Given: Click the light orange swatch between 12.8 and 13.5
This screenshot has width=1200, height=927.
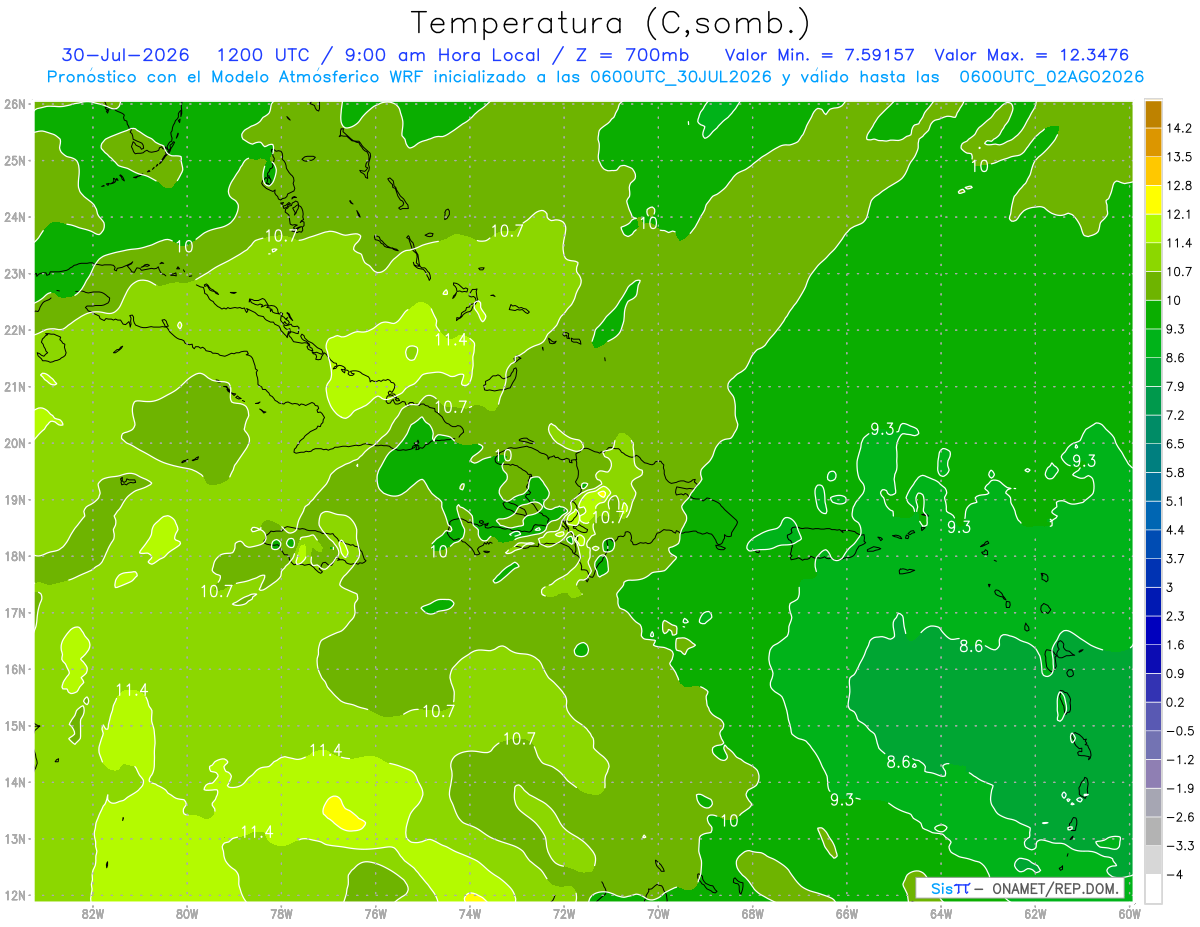Looking at the screenshot, I should 1153,170.
